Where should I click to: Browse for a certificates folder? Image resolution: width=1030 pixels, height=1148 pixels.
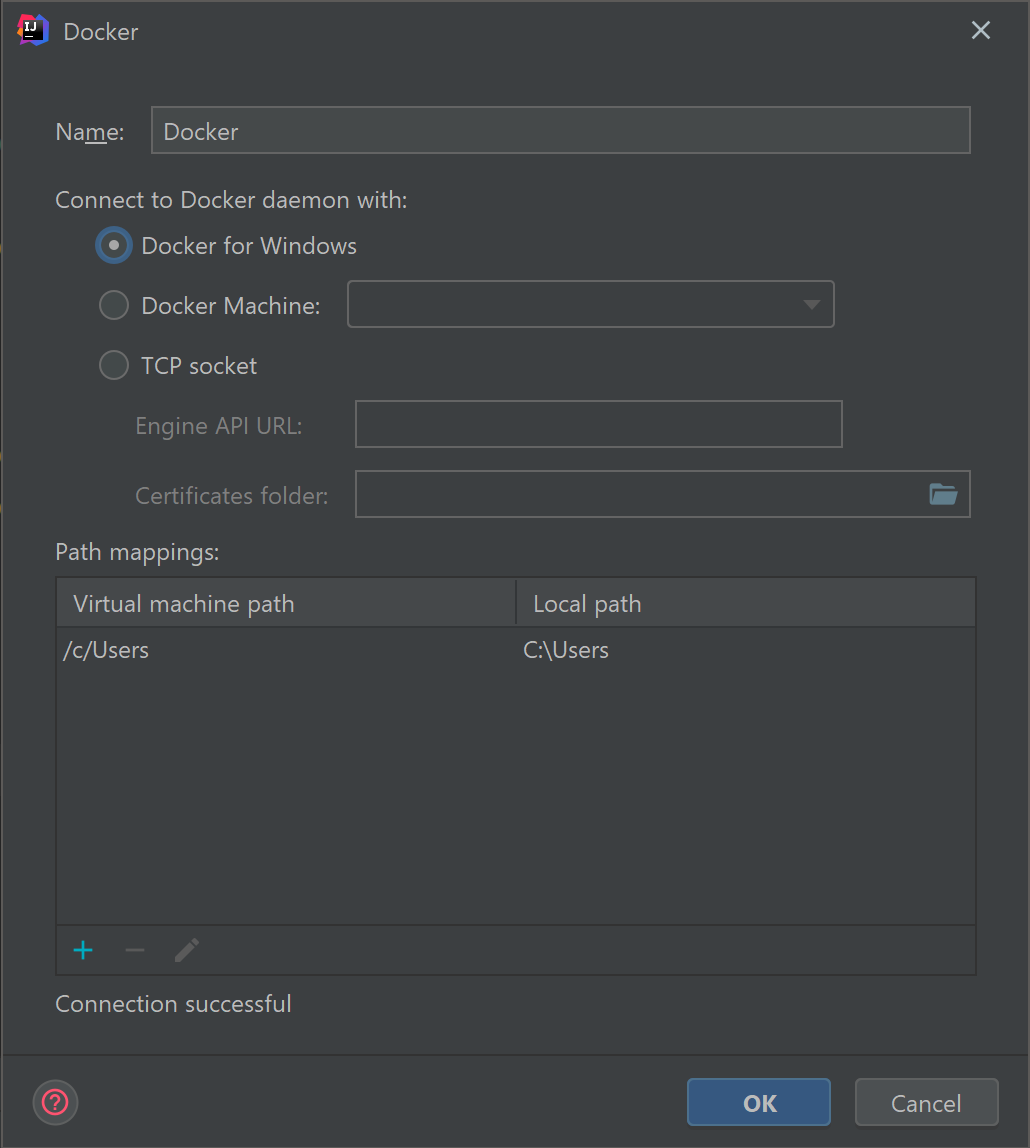click(944, 493)
